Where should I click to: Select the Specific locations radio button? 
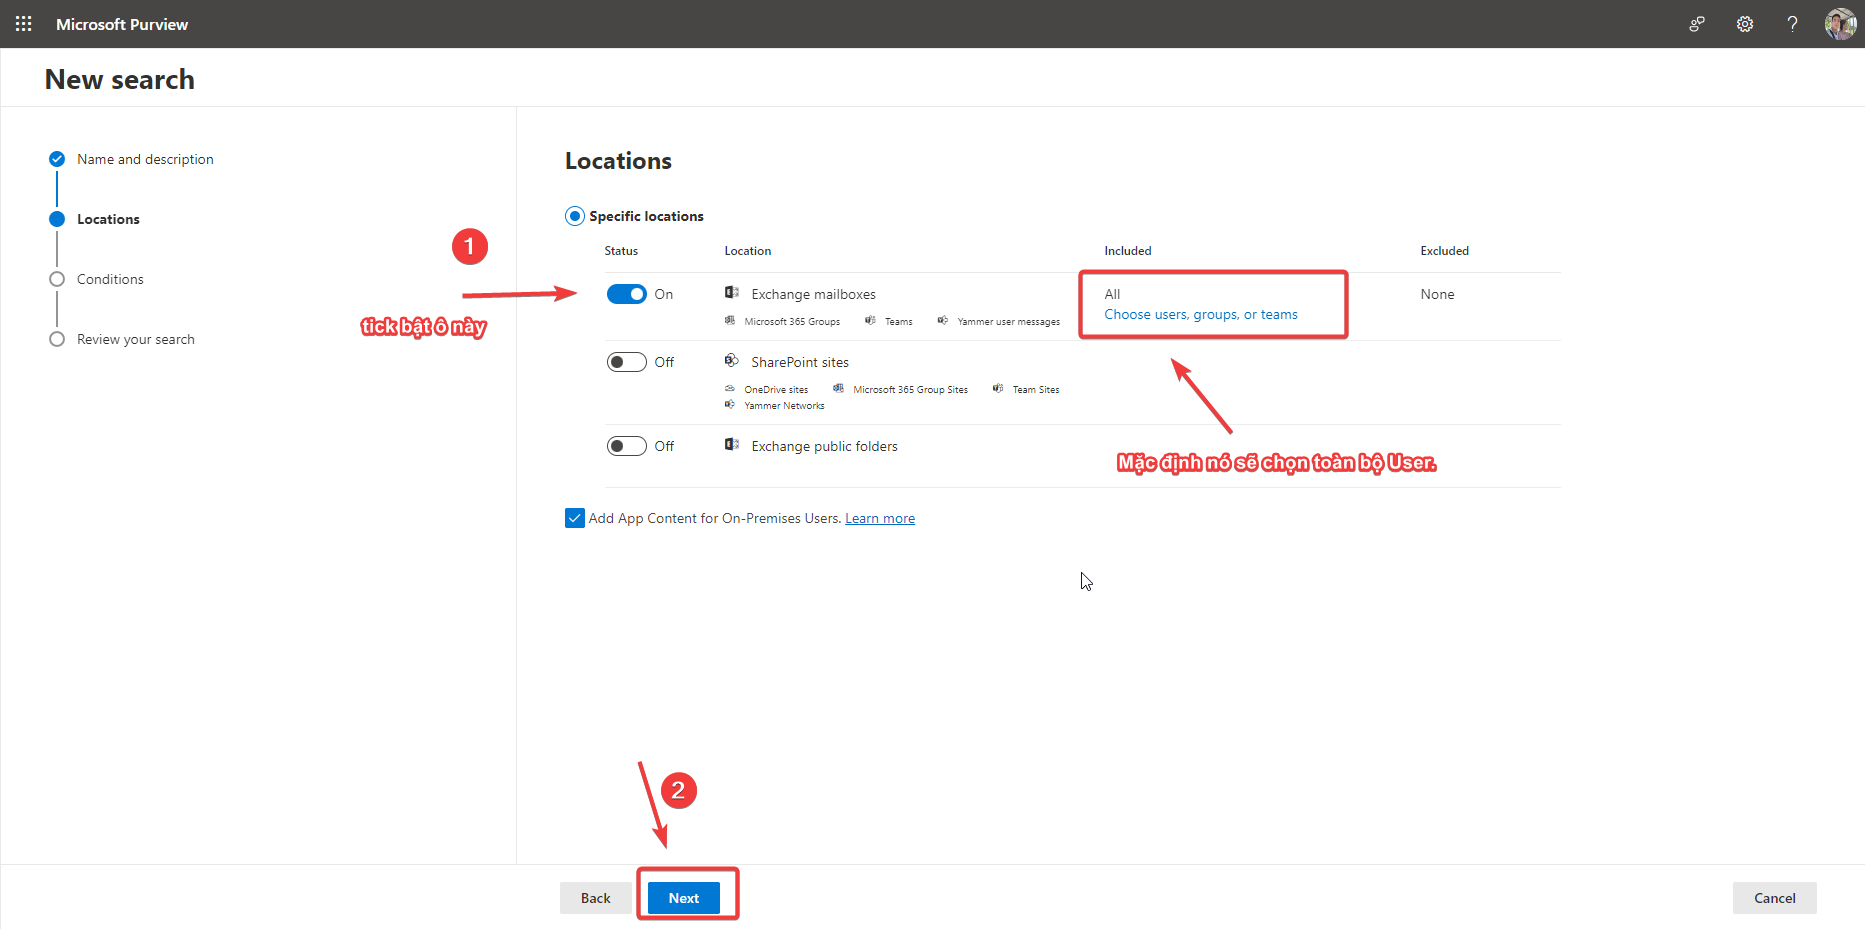click(x=575, y=216)
